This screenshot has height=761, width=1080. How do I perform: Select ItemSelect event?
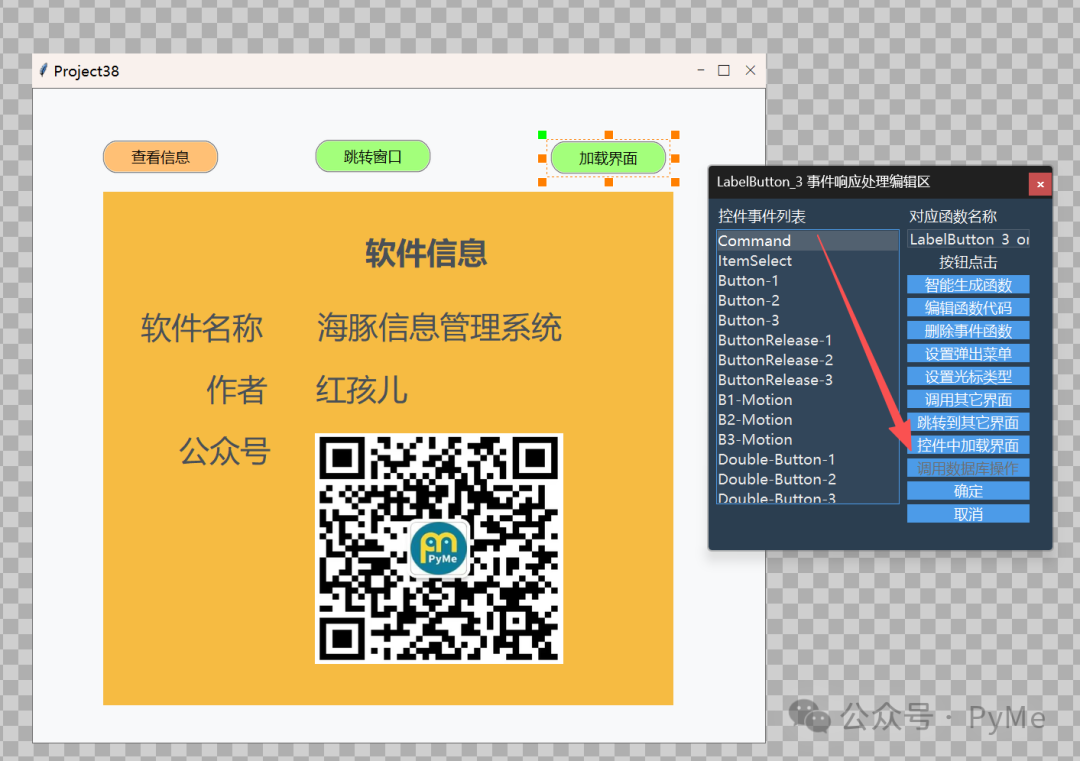point(807,260)
